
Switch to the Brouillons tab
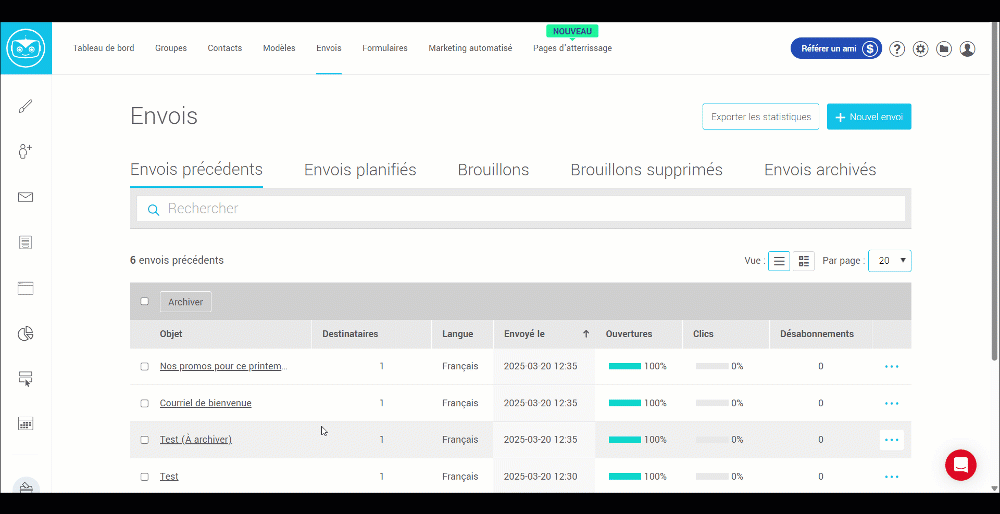[493, 170]
